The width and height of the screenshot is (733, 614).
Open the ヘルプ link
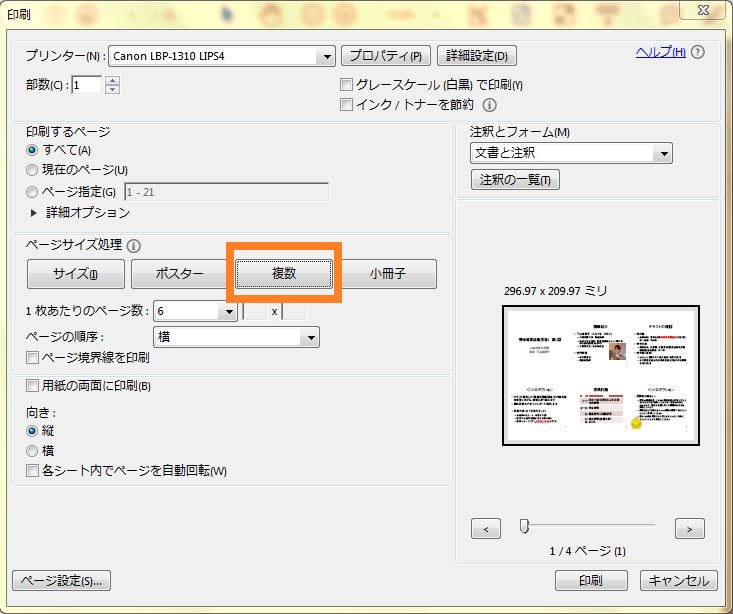[660, 52]
